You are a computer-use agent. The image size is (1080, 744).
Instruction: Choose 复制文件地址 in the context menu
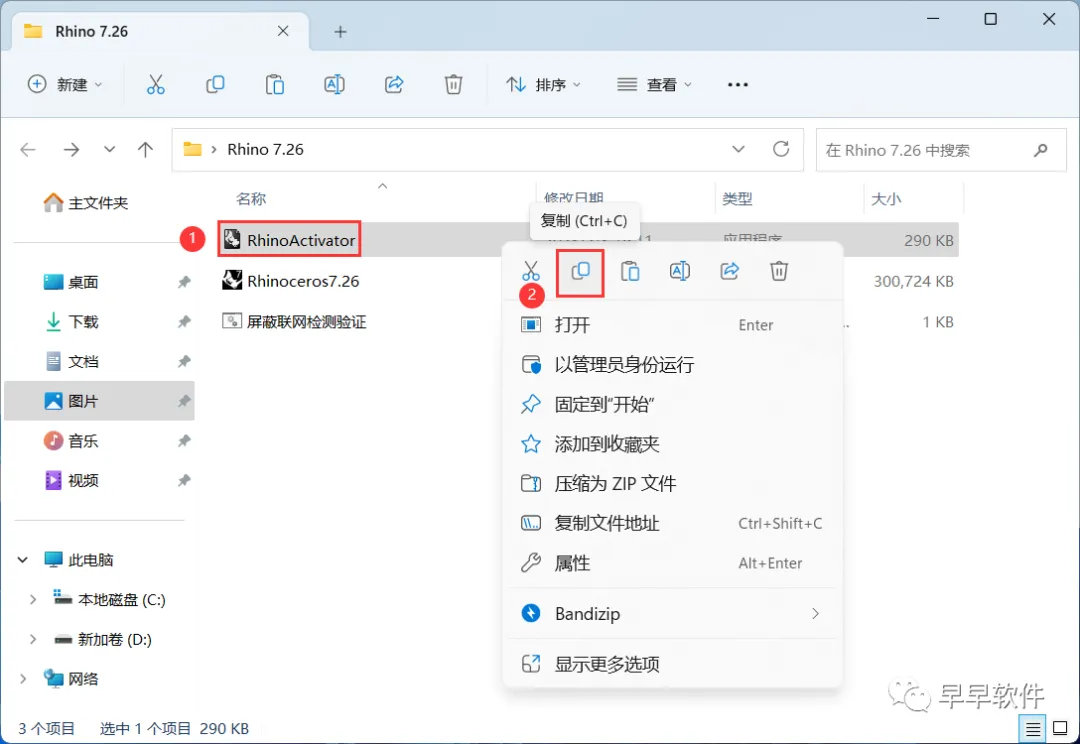coord(672,524)
